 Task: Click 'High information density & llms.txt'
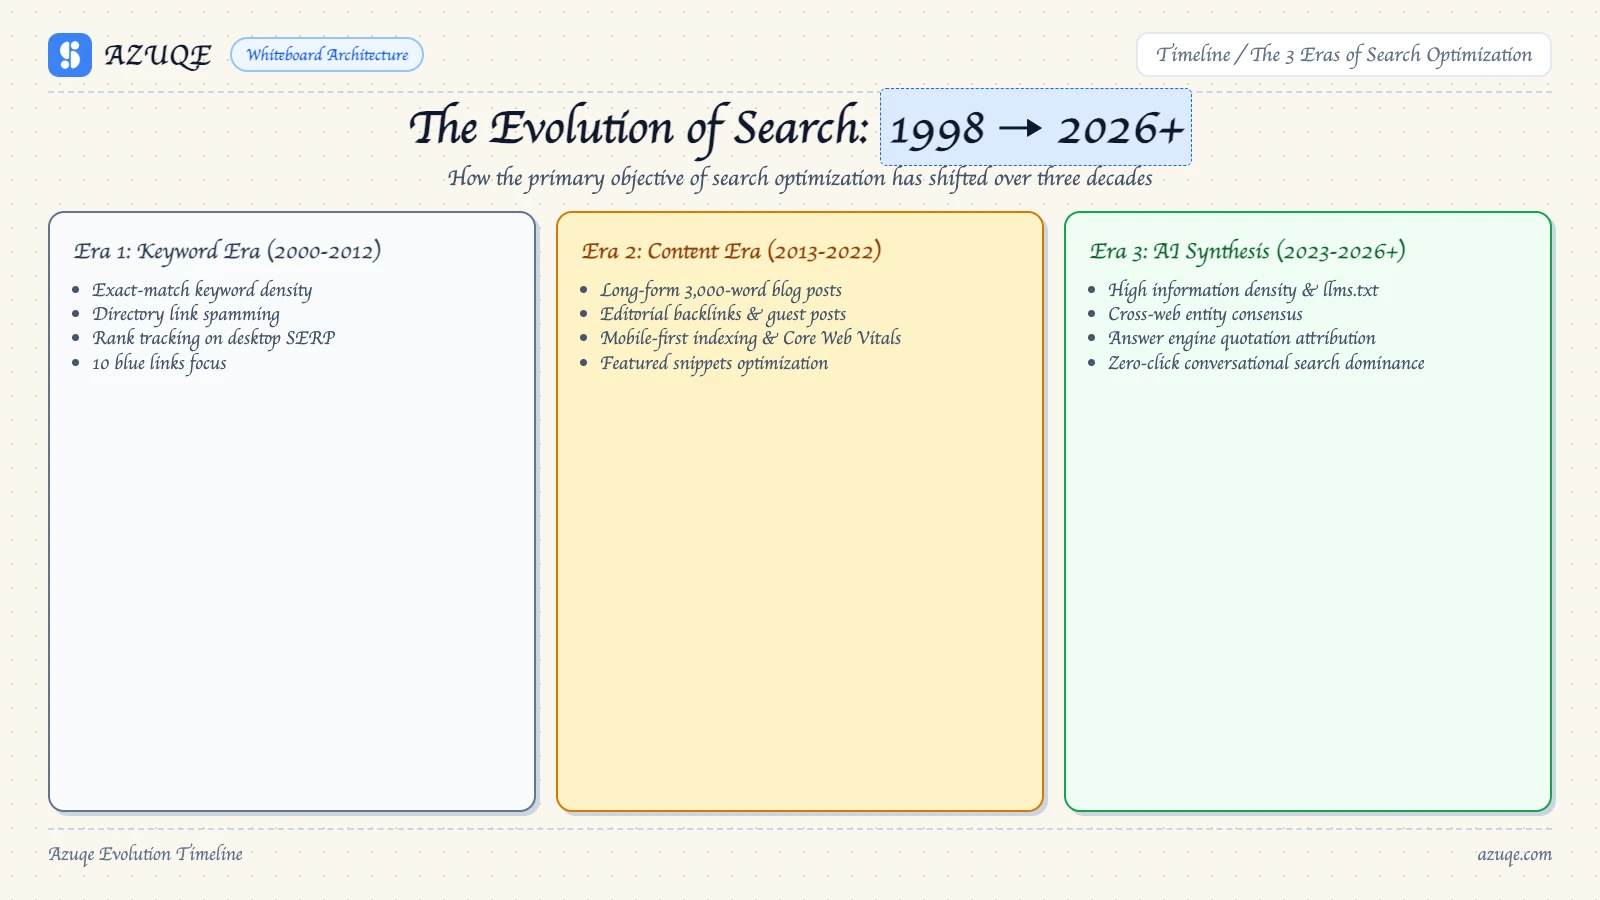[1243, 290]
